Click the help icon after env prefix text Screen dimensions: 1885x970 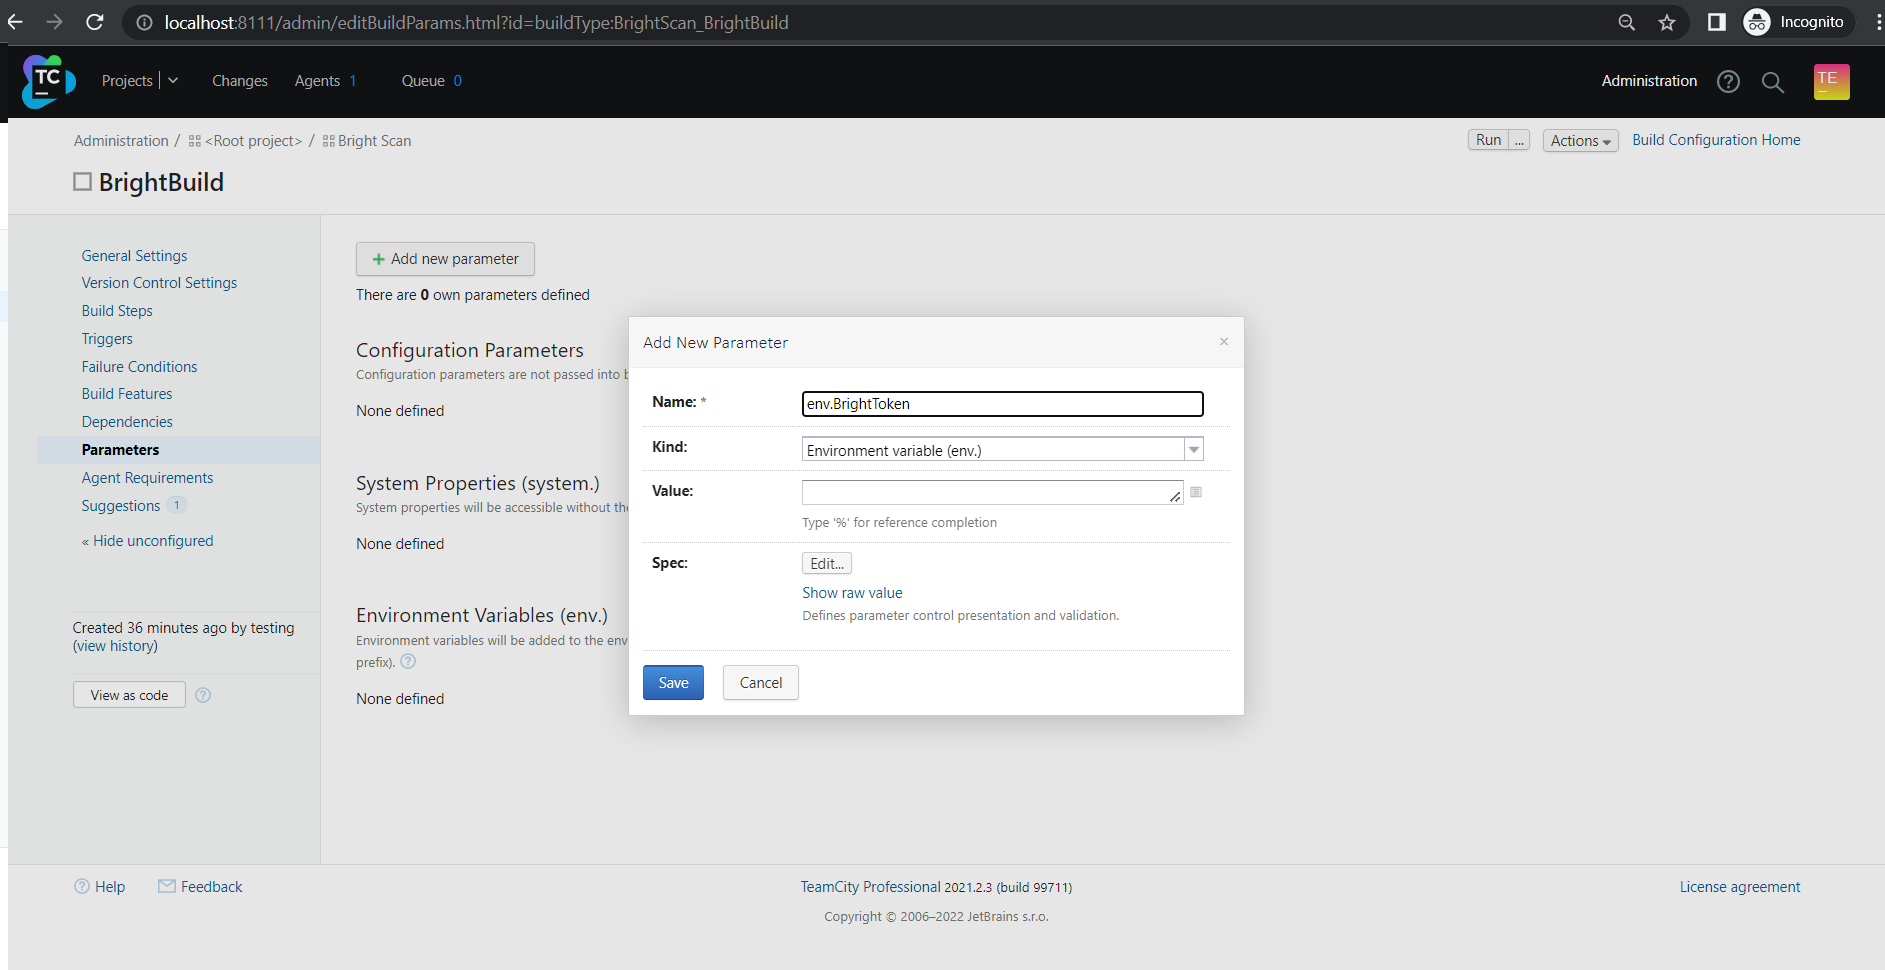(x=408, y=661)
